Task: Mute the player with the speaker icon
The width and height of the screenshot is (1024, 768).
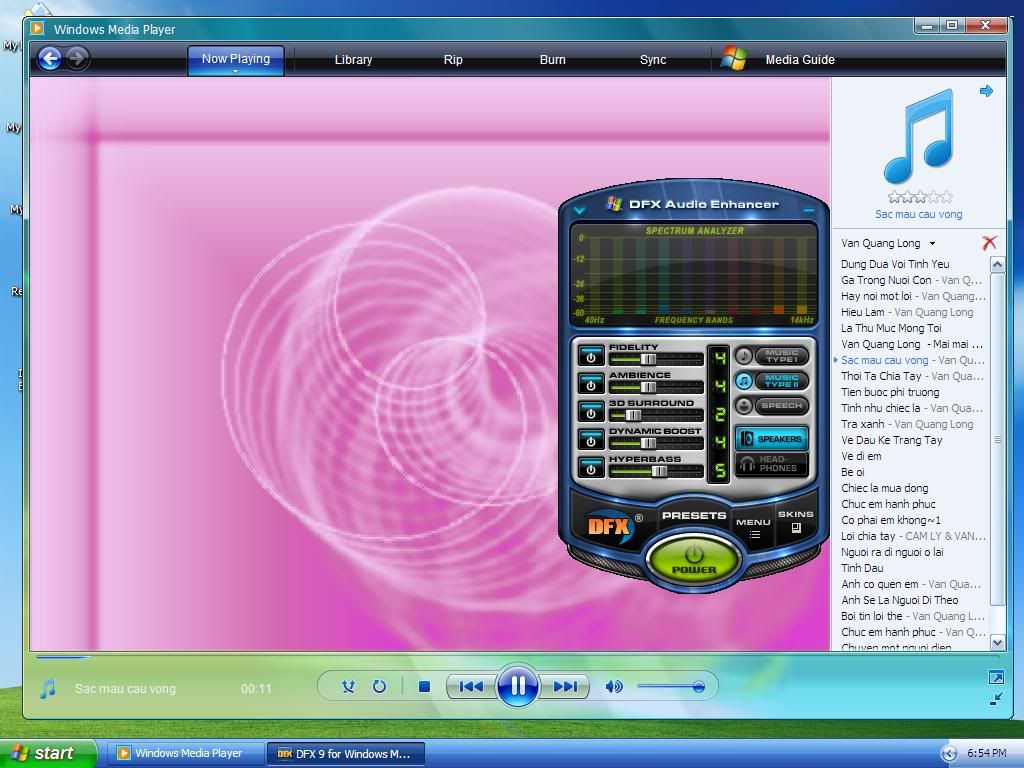Action: click(614, 686)
